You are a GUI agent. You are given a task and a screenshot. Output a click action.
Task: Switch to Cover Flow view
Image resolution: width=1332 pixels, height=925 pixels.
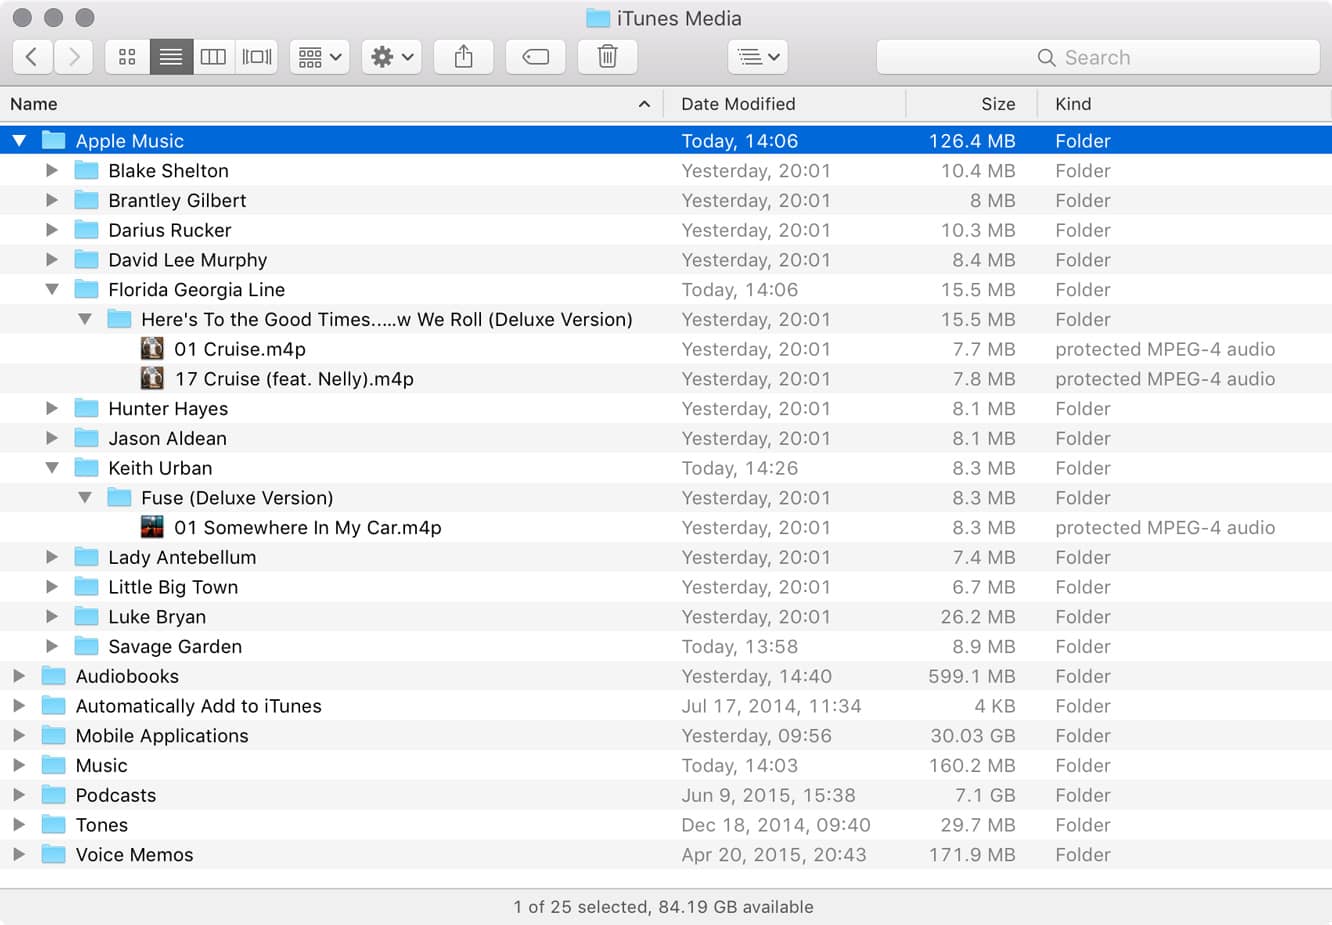[257, 57]
